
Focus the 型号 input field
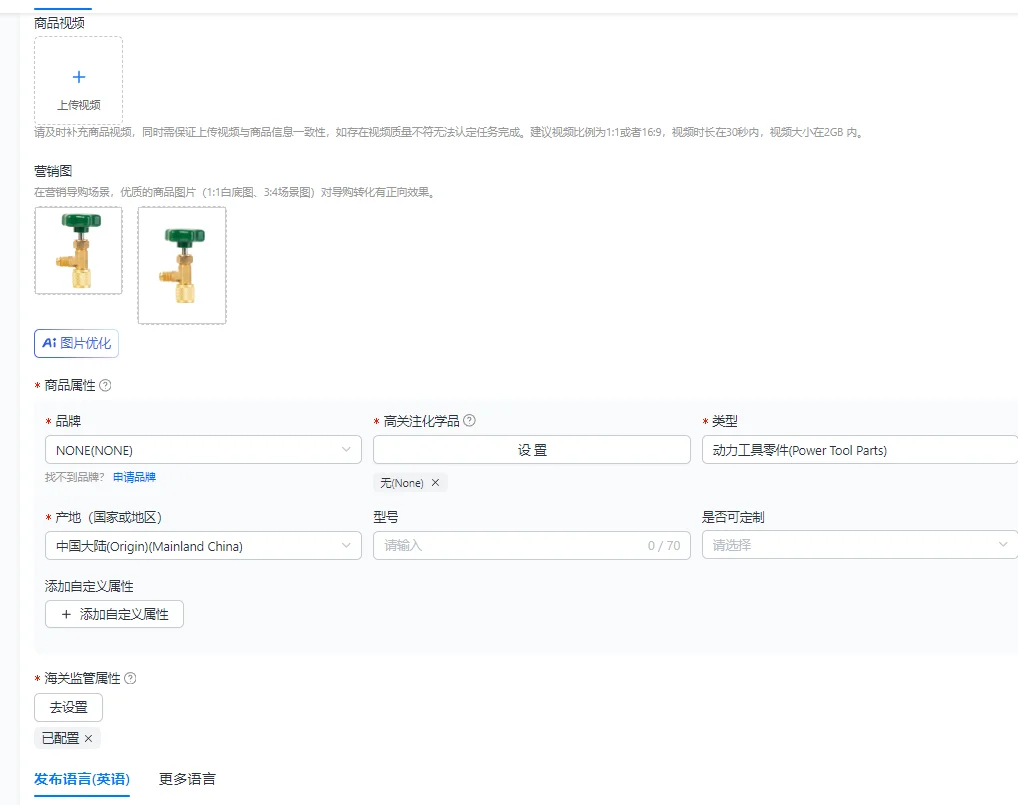(x=532, y=545)
